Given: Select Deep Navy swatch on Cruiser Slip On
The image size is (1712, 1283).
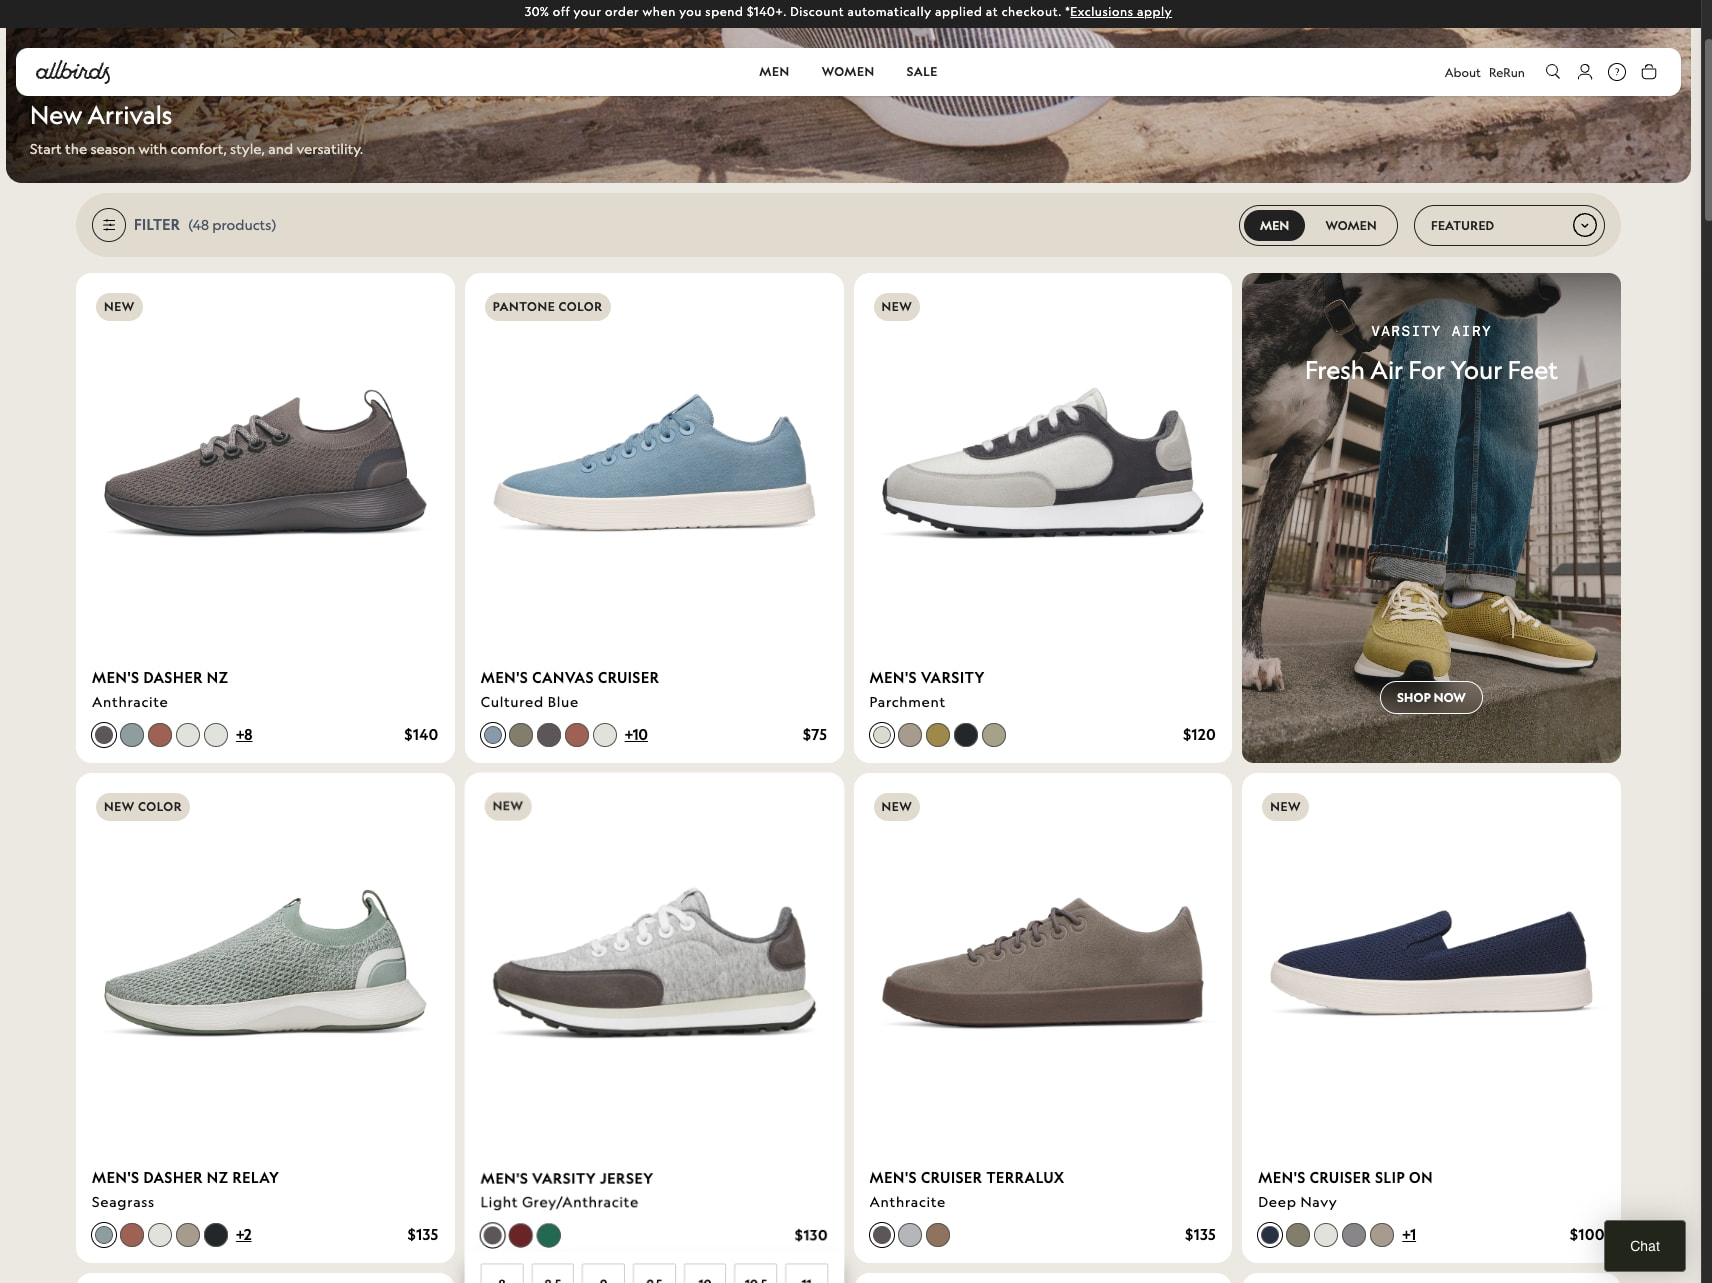Looking at the screenshot, I should [1270, 1235].
